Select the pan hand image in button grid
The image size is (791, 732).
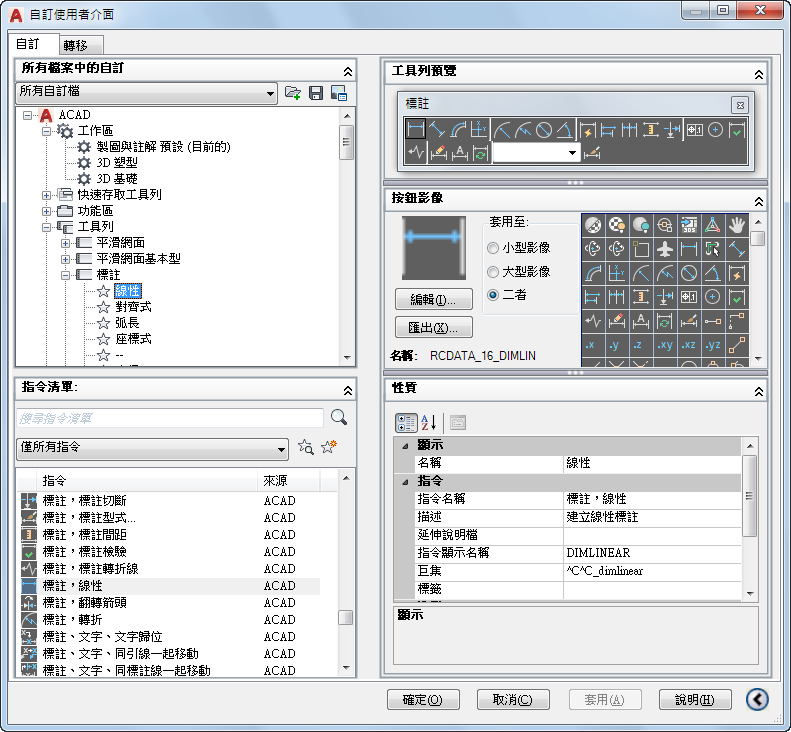737,225
